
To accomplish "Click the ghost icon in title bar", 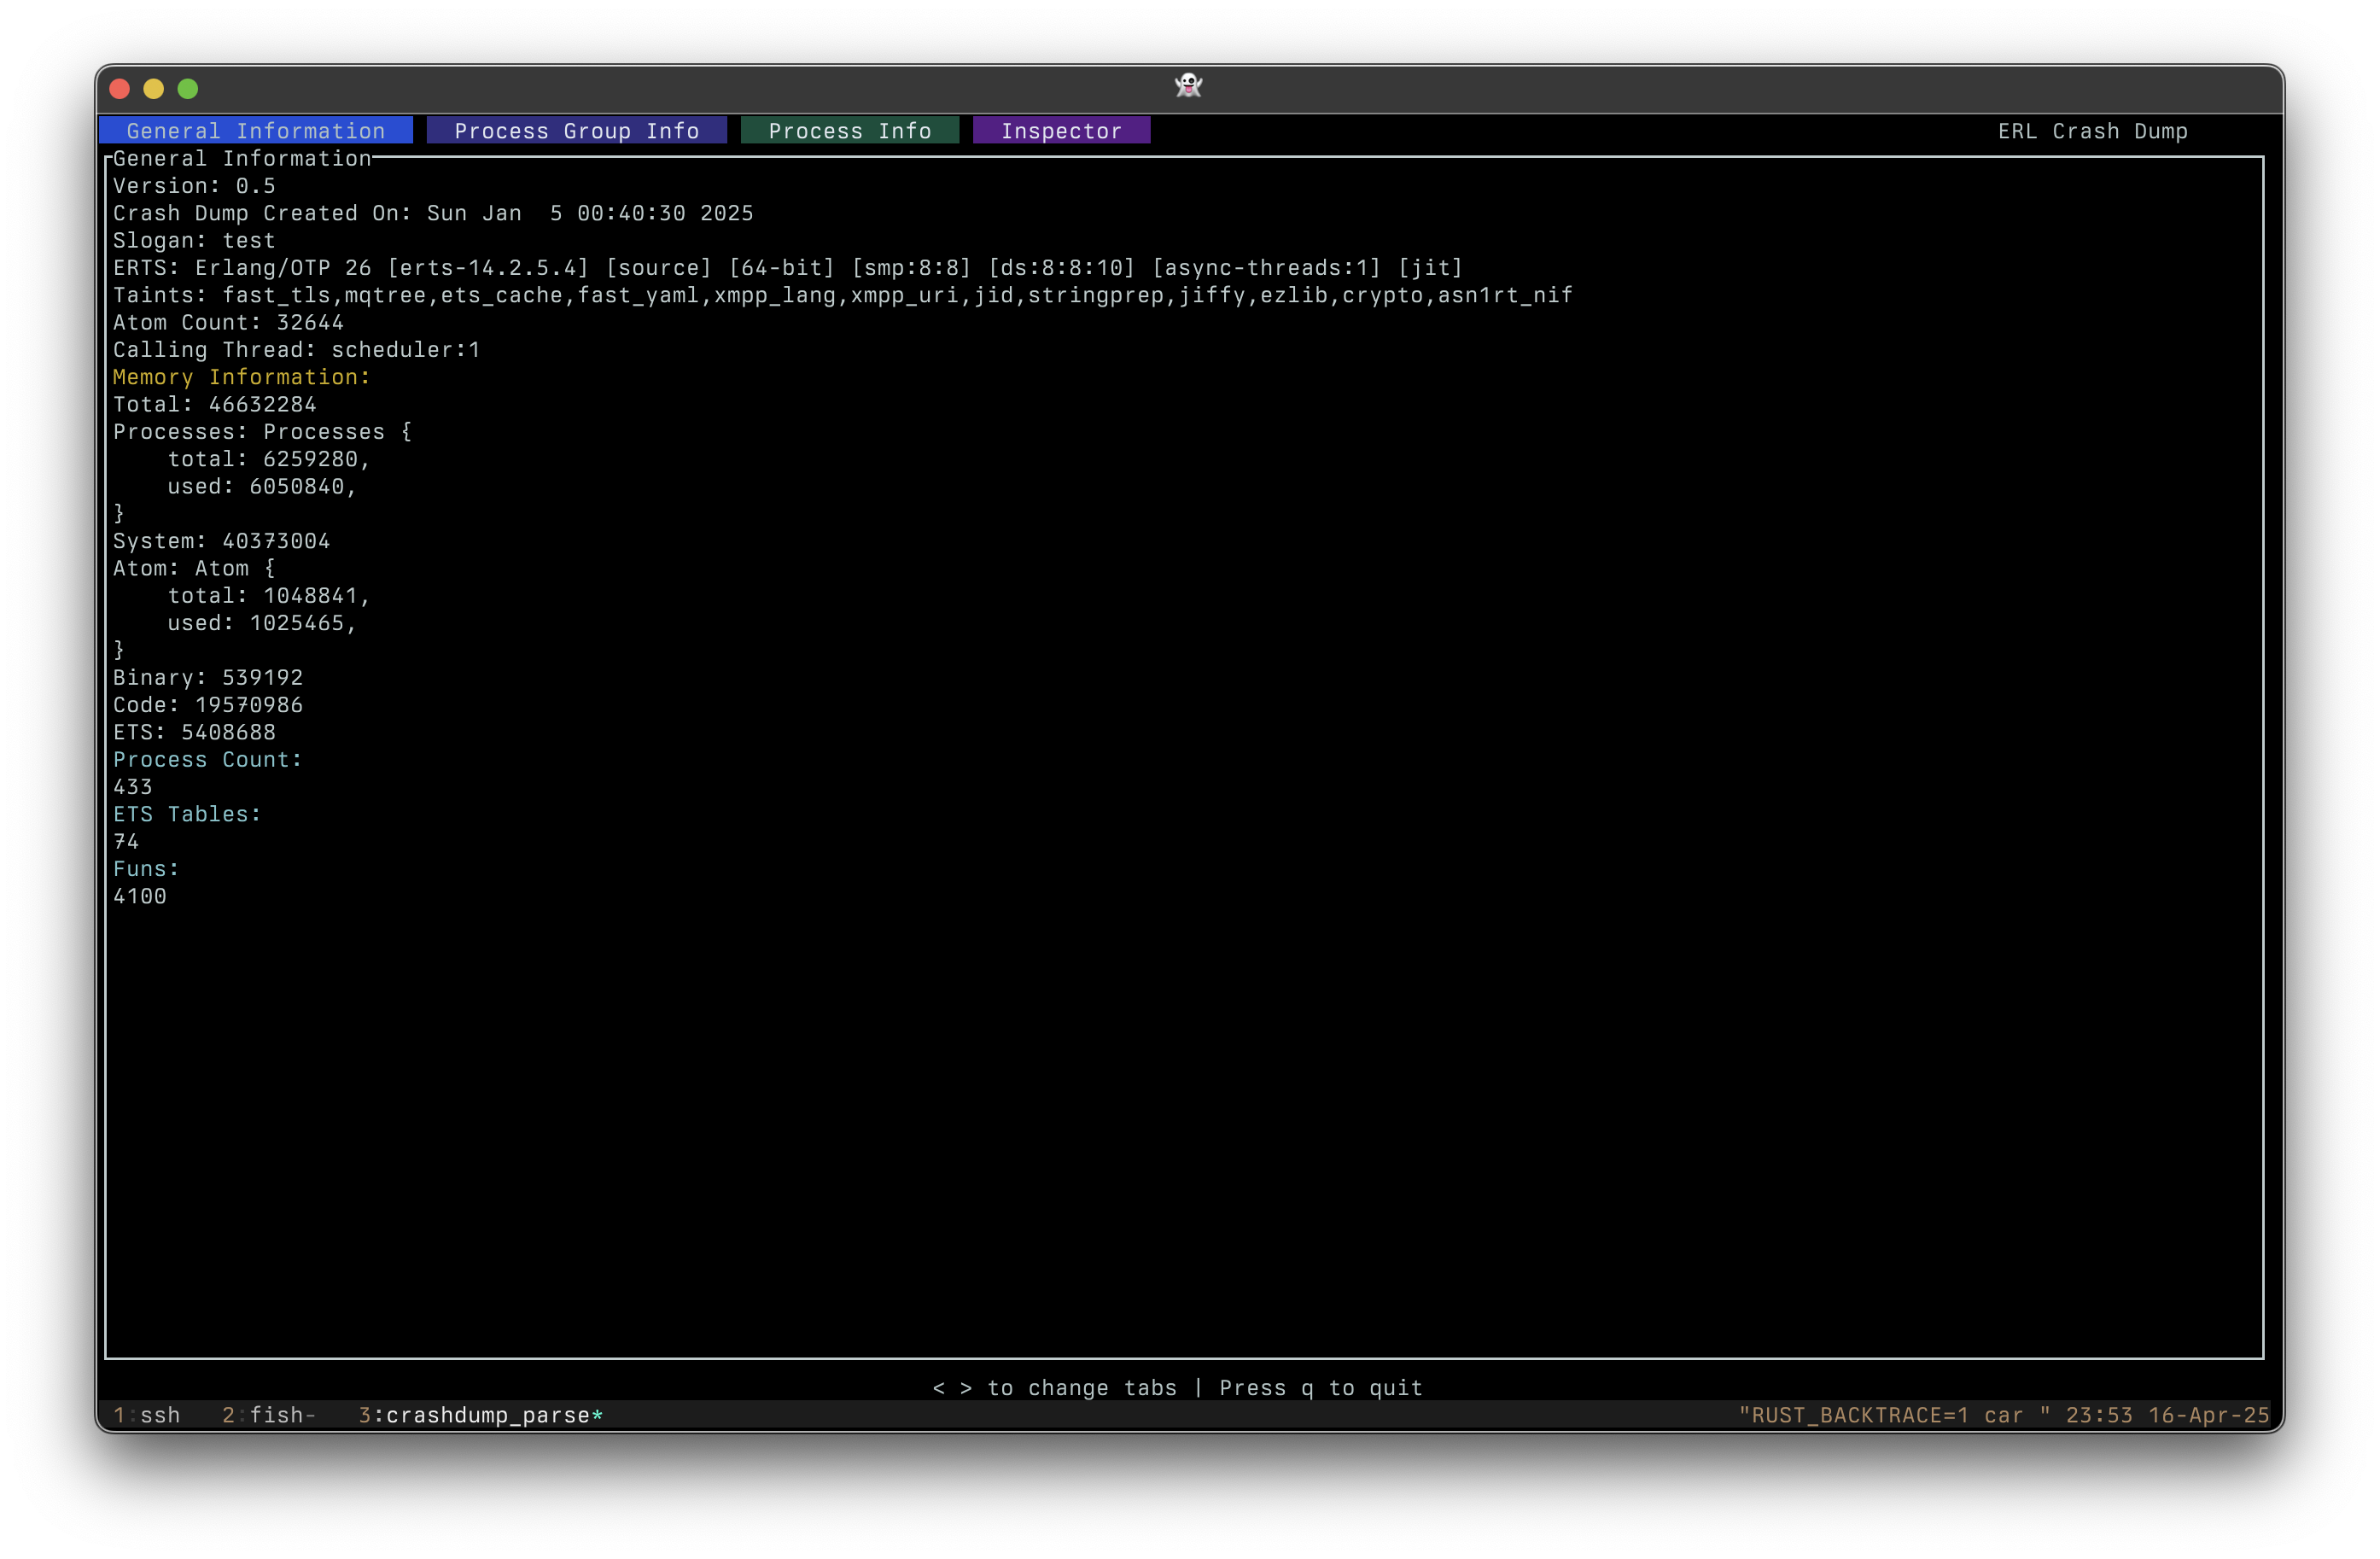I will pos(1188,86).
